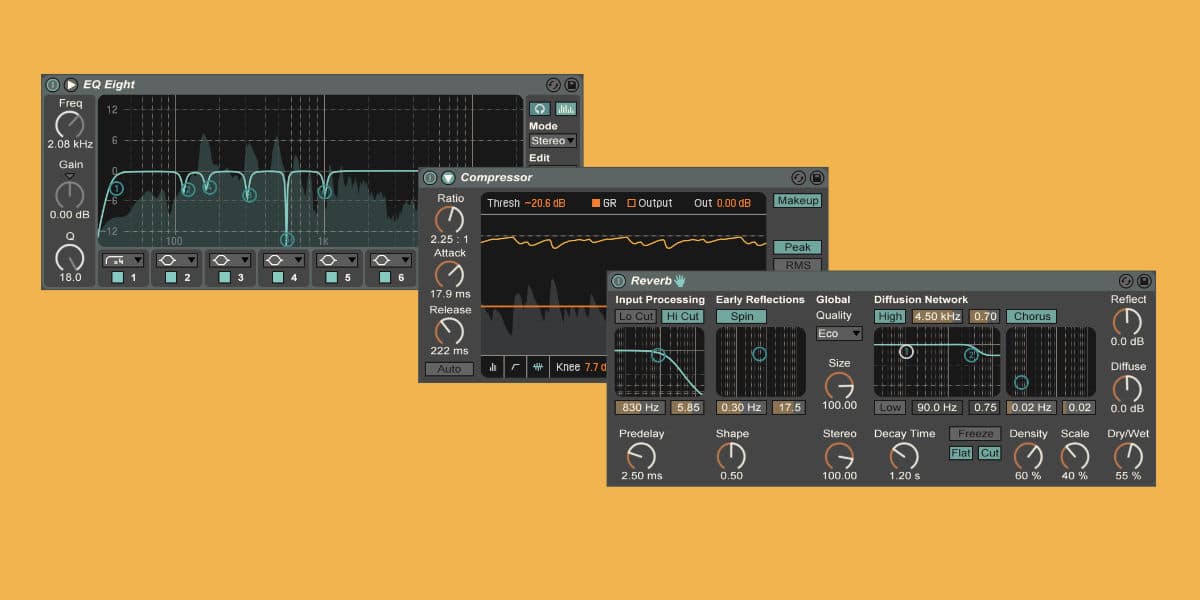This screenshot has width=1200, height=600.
Task: Click the Compressor save preset disk icon
Action: coord(816,178)
